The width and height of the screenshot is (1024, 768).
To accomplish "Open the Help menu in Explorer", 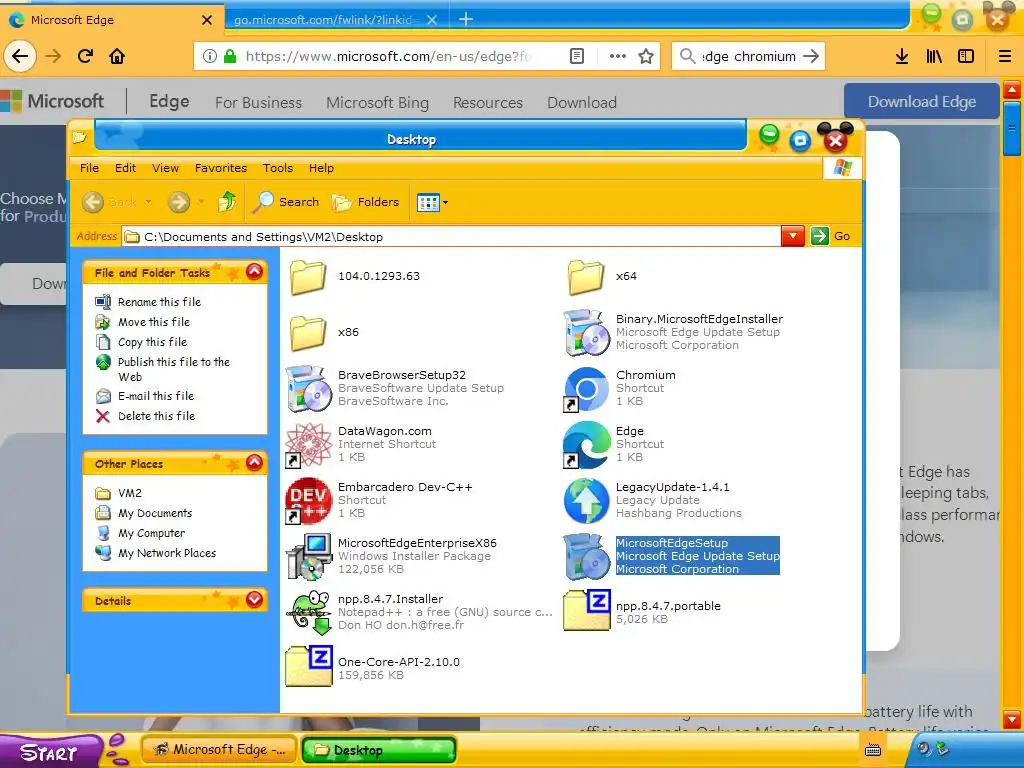I will [321, 168].
